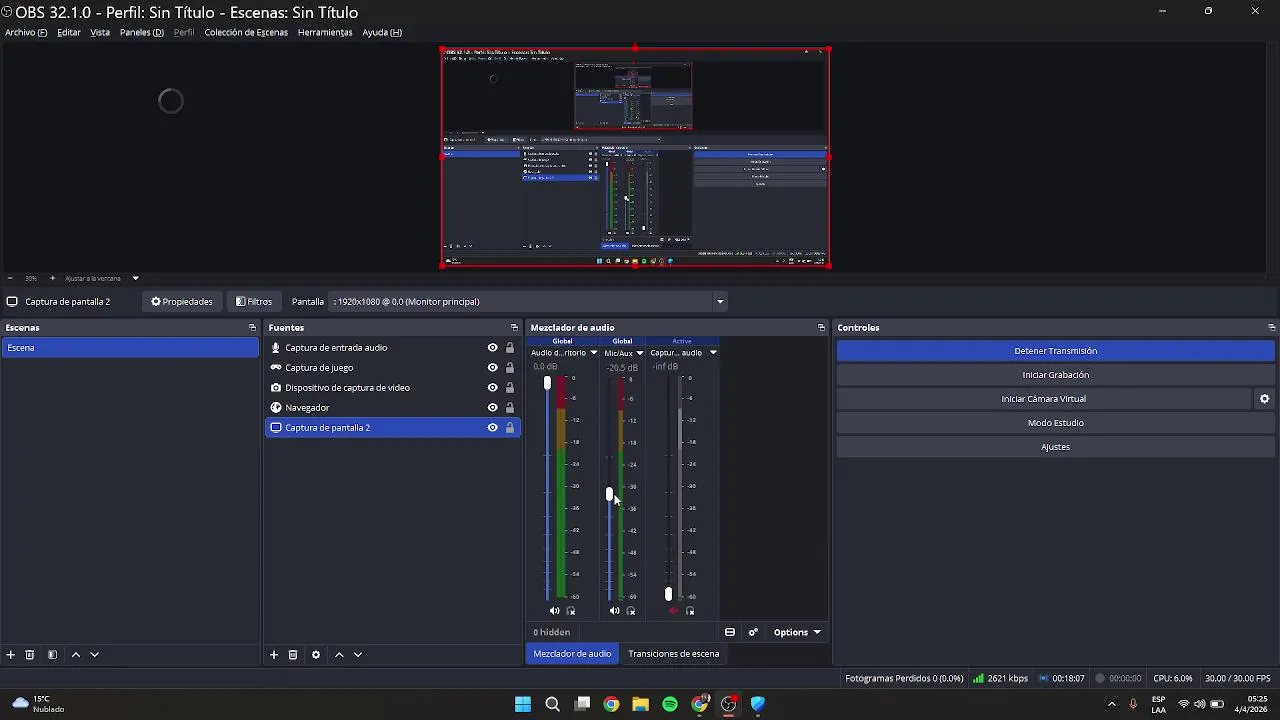Open Ajustes settings button
The width and height of the screenshot is (1280, 720).
tap(1056, 447)
